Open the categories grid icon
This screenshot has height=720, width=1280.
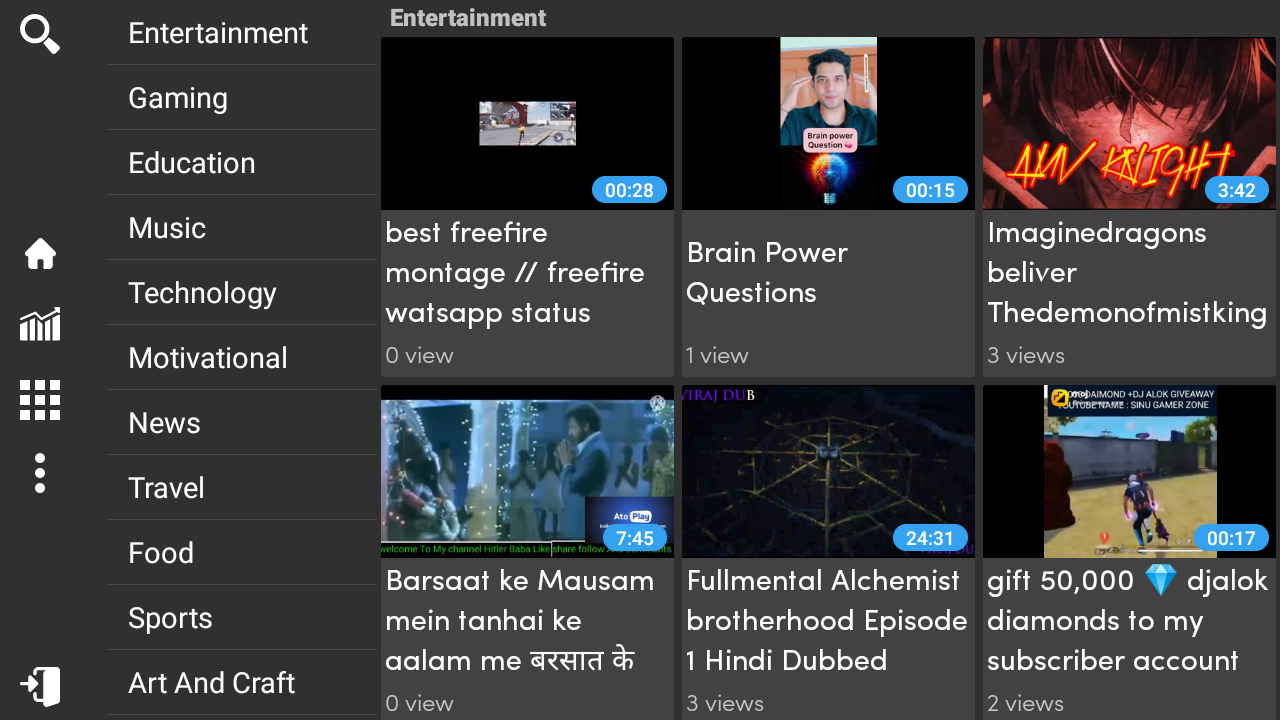[40, 400]
